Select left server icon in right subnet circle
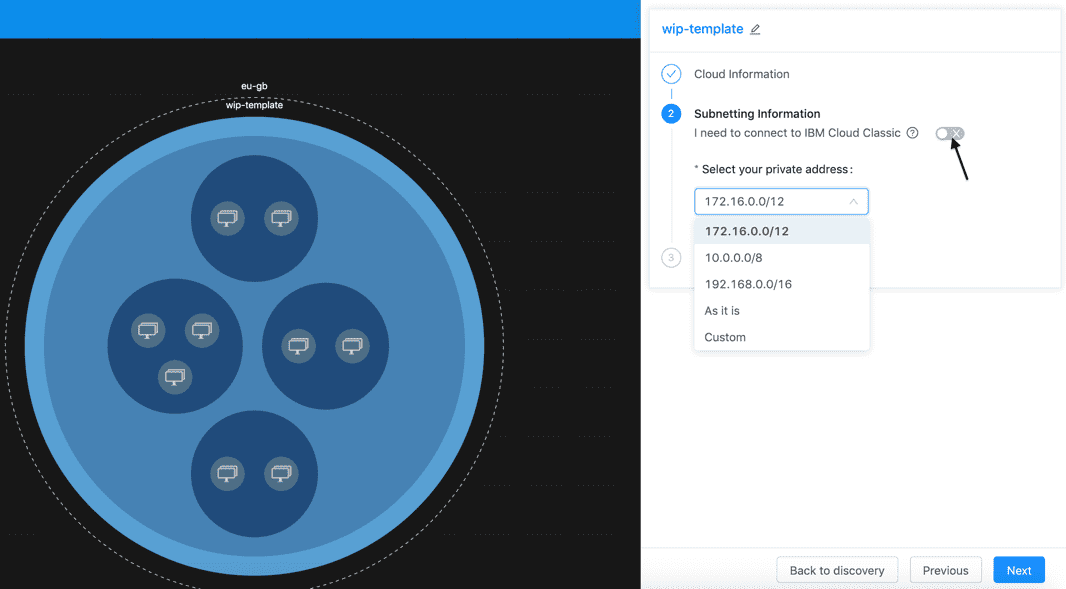This screenshot has width=1066, height=589. 298,346
